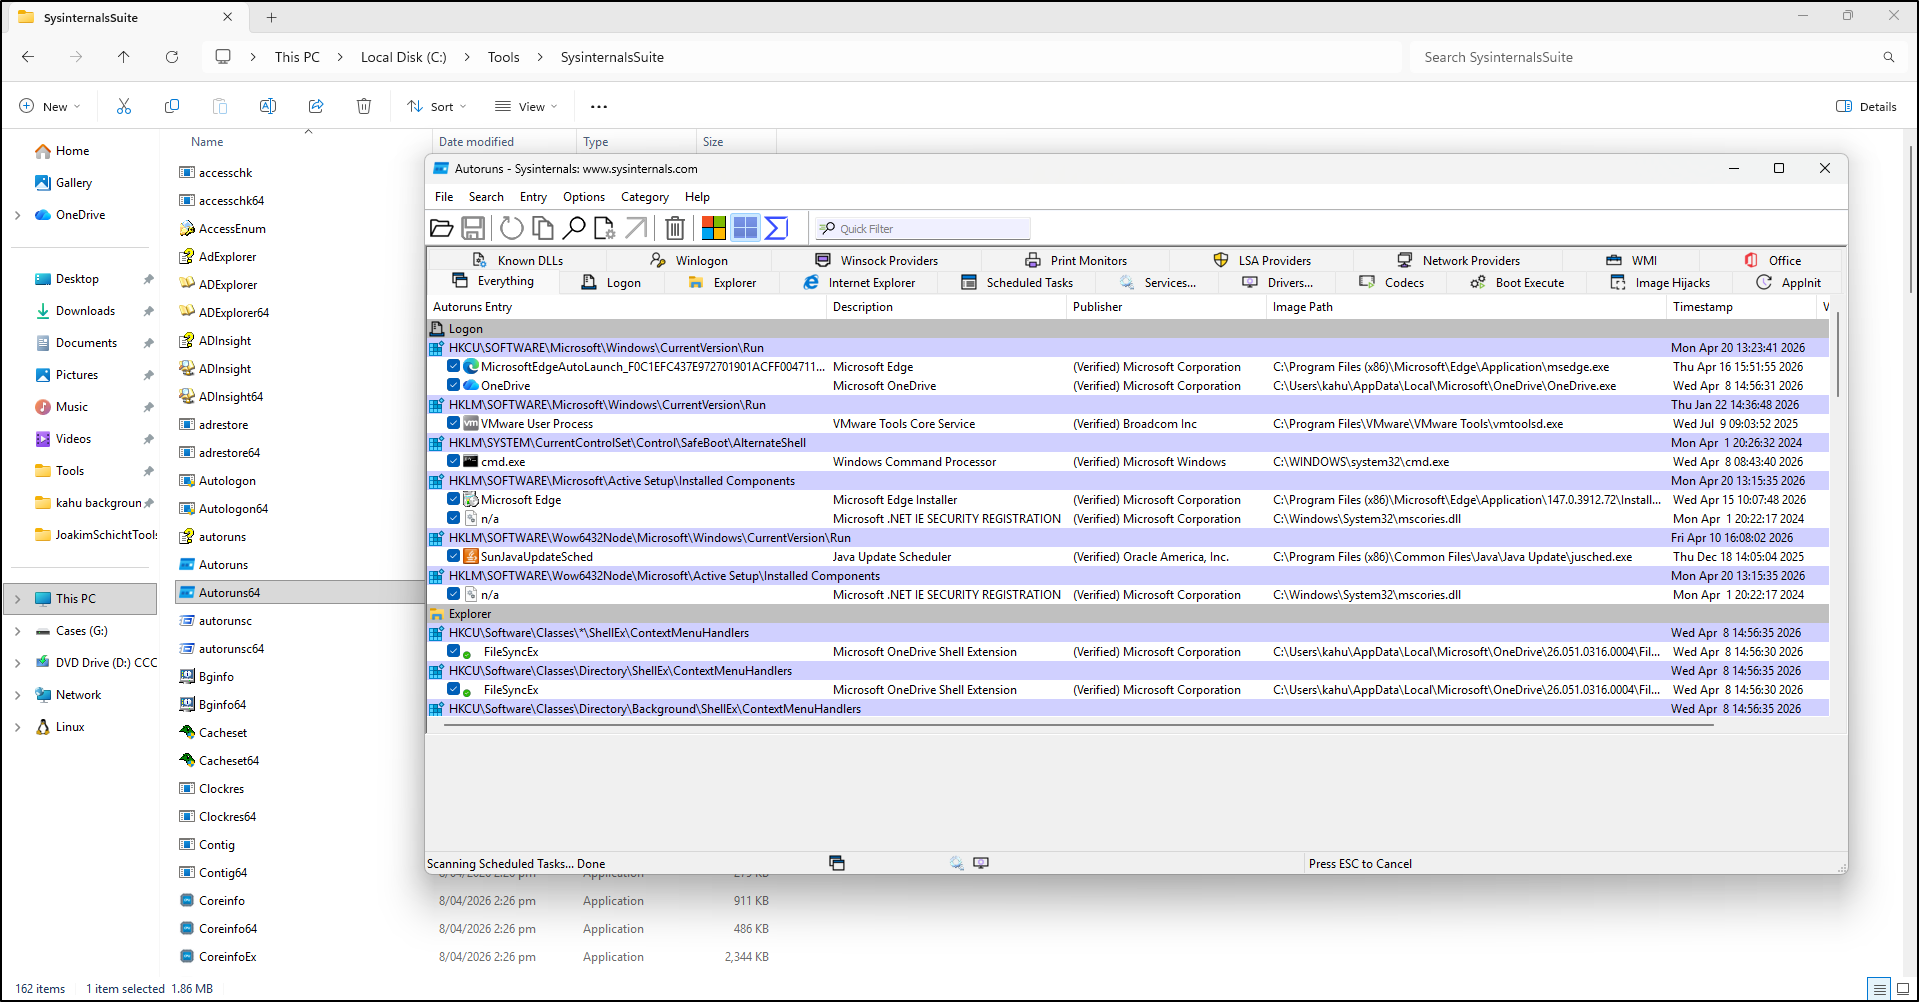
Task: Sort Explorer files by Date modified header
Action: (x=505, y=142)
